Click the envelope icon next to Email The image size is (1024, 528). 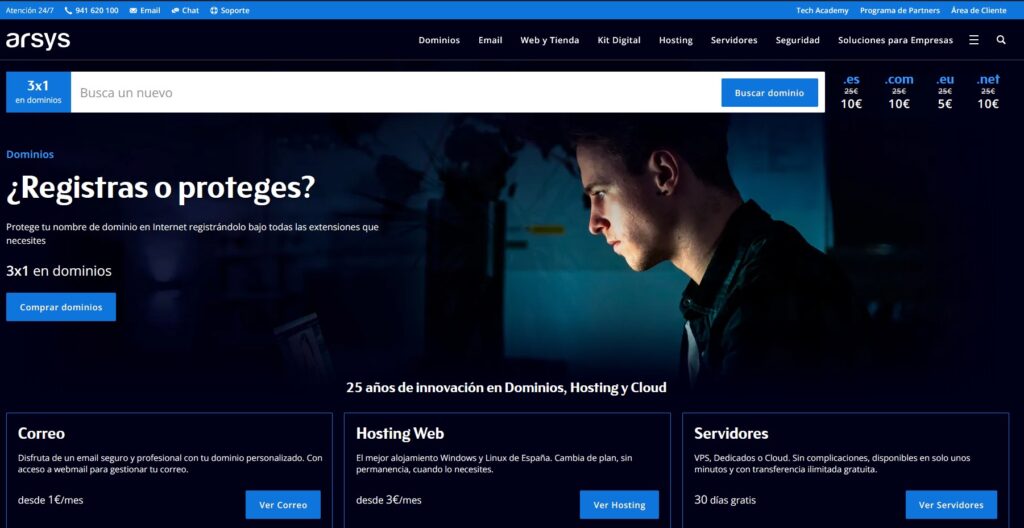(x=133, y=10)
